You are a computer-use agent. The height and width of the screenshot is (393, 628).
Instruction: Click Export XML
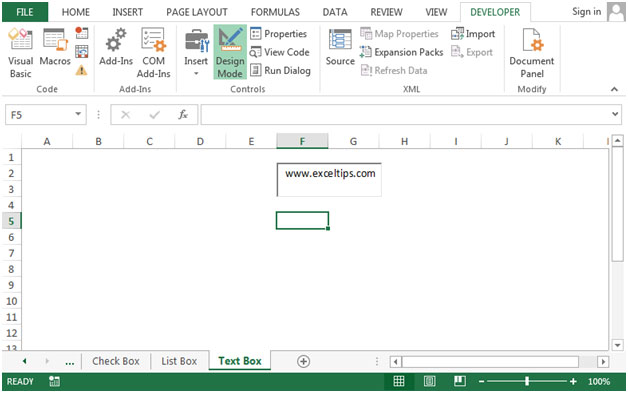tap(472, 52)
